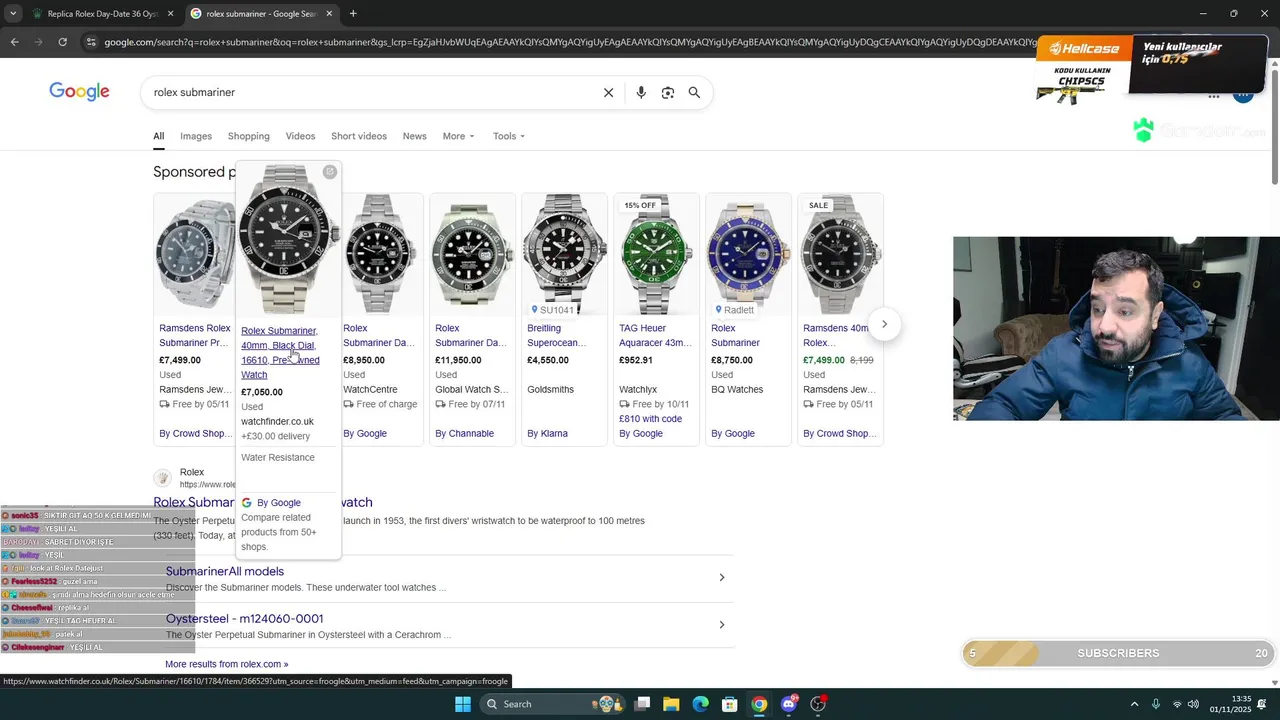Start voice search with the microphone icon

click(x=641, y=92)
